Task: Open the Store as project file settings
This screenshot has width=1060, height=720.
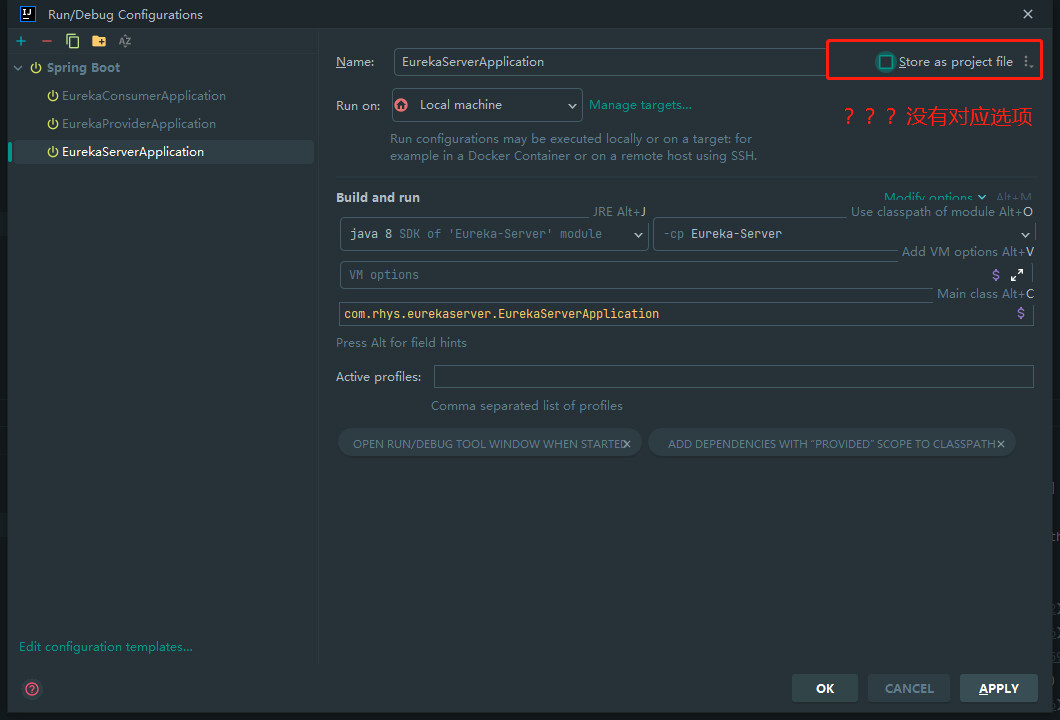Action: click(1028, 62)
